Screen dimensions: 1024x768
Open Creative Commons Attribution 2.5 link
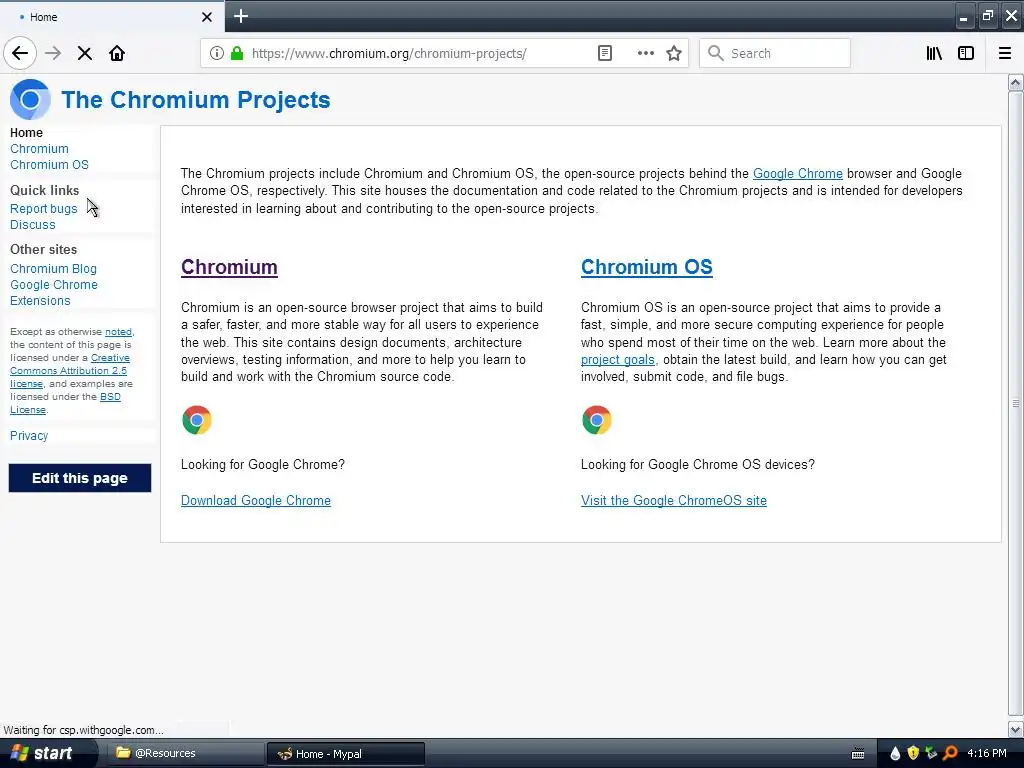[x=70, y=370]
